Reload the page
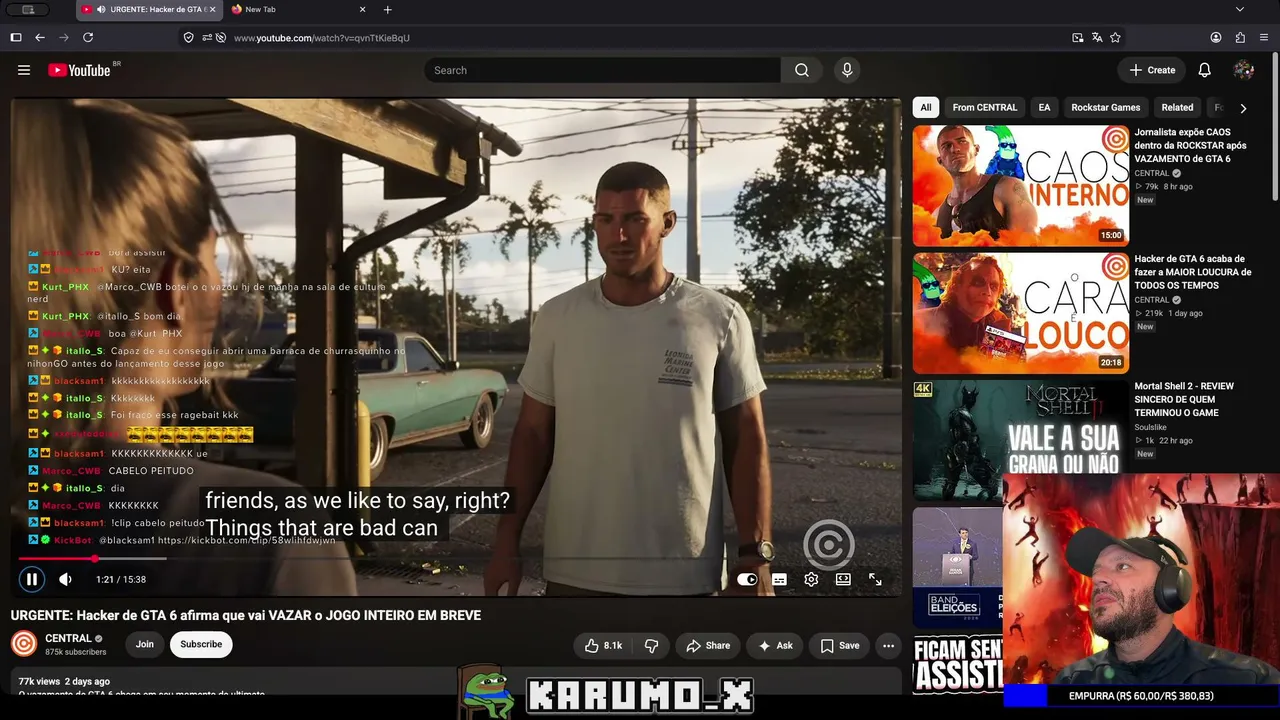The image size is (1280, 720). (88, 38)
